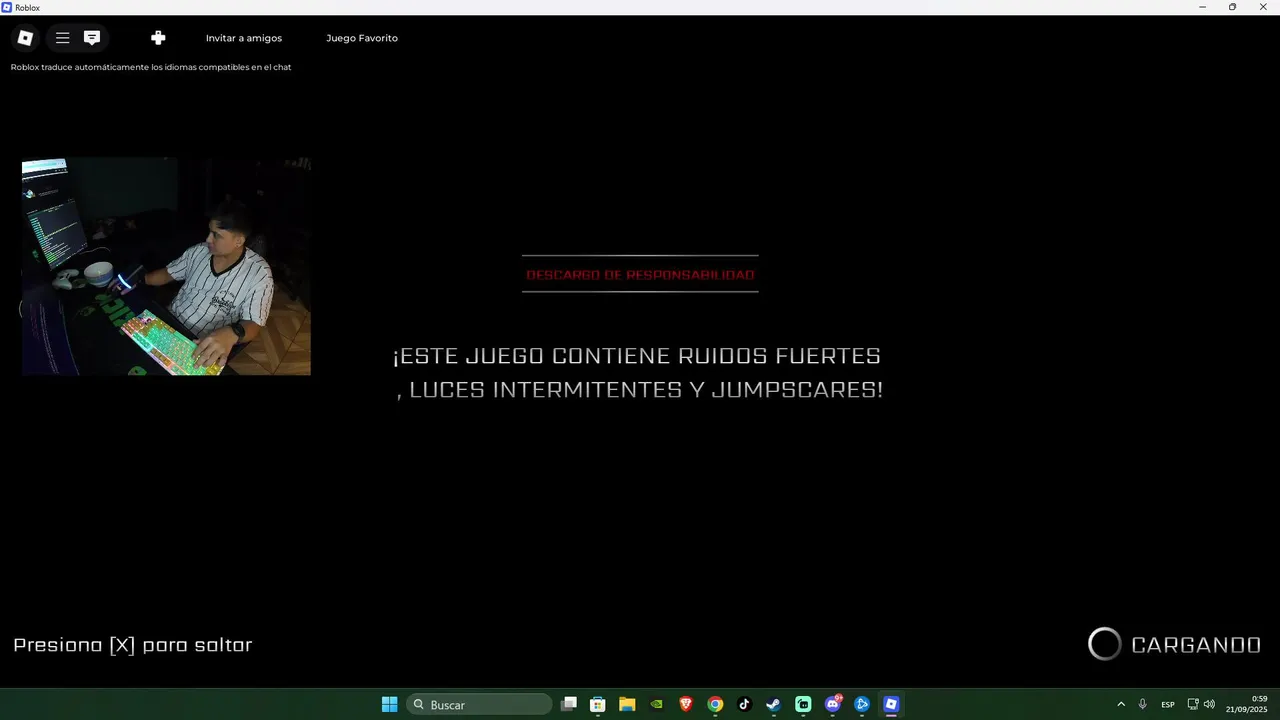Viewport: 1280px width, 720px height.
Task: Close the Roblox window
Action: pos(1263,7)
